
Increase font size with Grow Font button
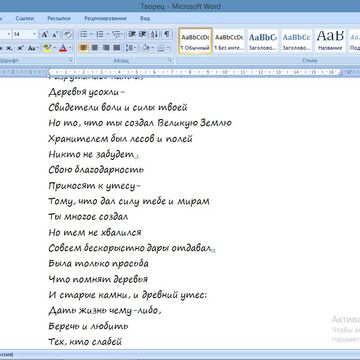pos(44,34)
